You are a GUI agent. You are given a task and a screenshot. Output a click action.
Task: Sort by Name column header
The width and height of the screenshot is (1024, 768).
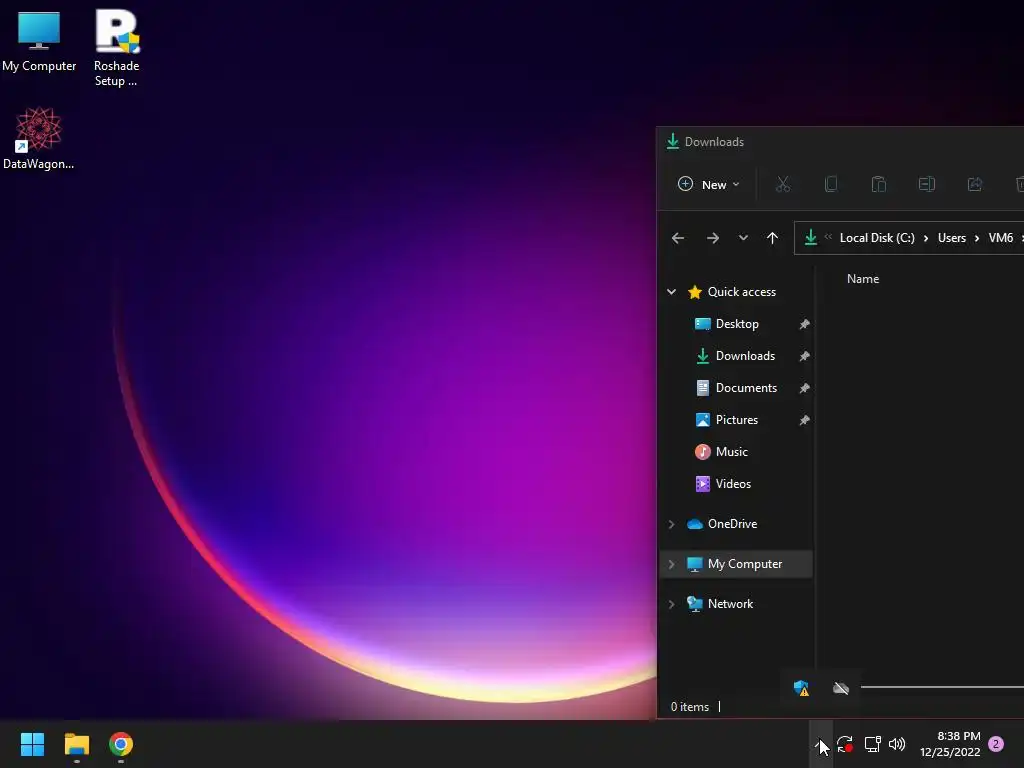pos(863,279)
